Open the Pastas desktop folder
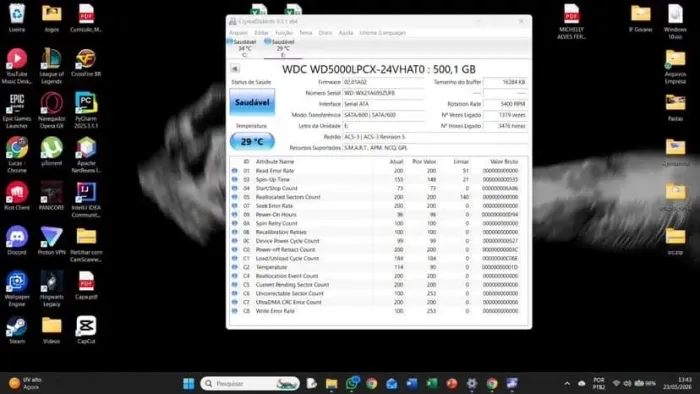Viewport: 700px width, 394px height. (x=675, y=108)
